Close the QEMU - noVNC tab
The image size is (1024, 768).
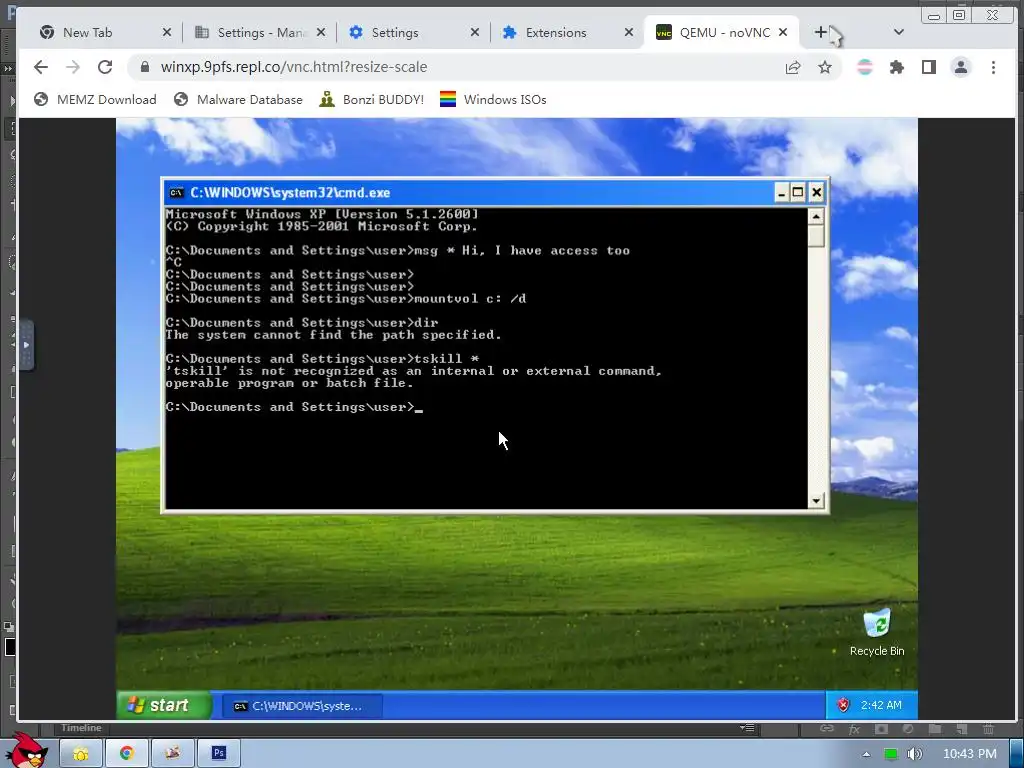pos(783,32)
